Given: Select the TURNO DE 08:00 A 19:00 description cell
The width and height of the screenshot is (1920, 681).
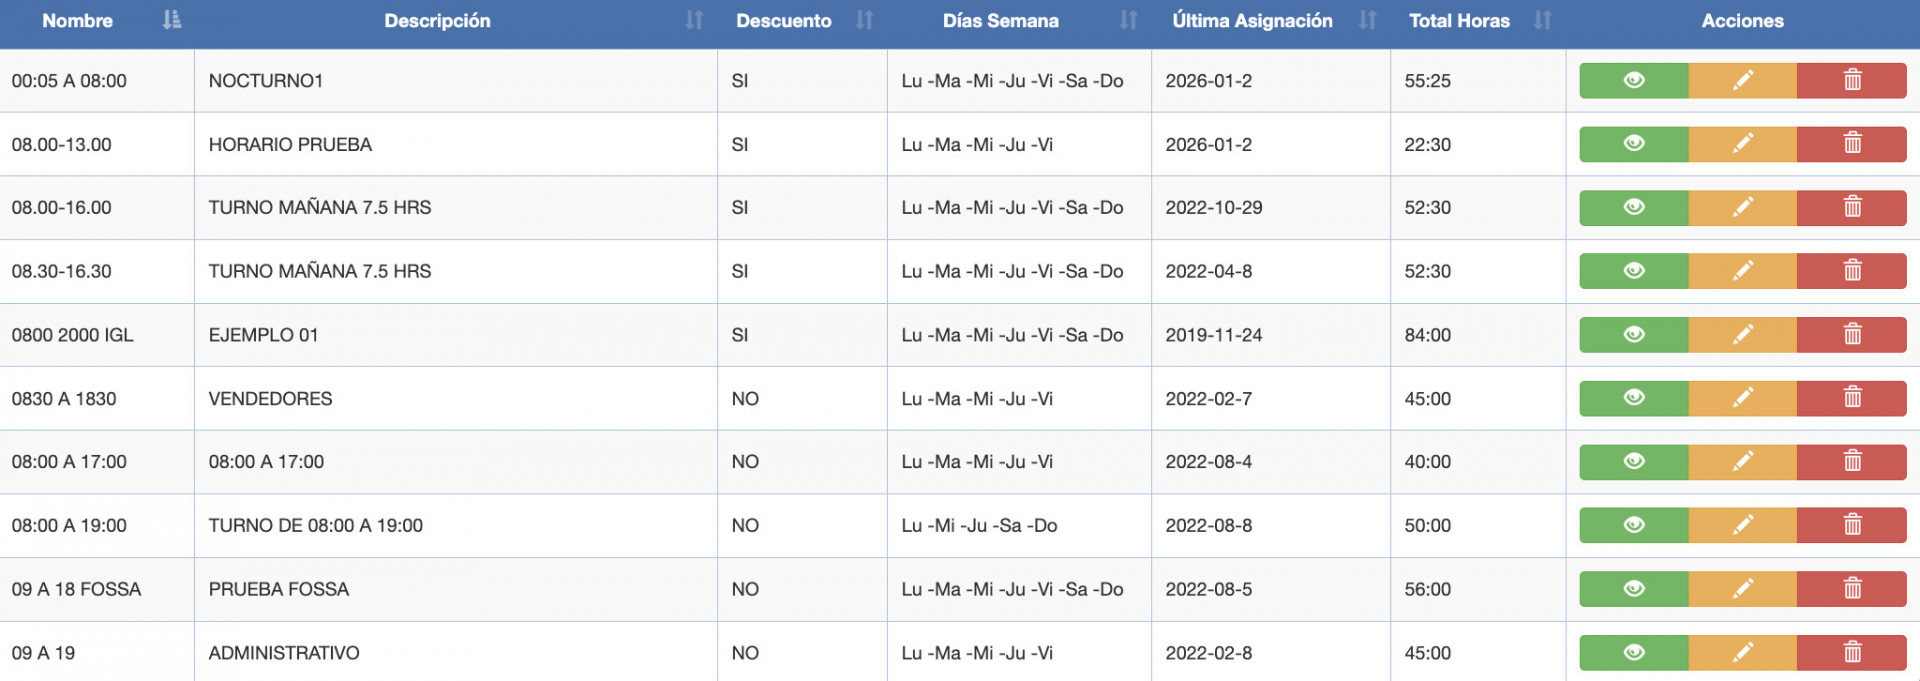Looking at the screenshot, I should 456,526.
